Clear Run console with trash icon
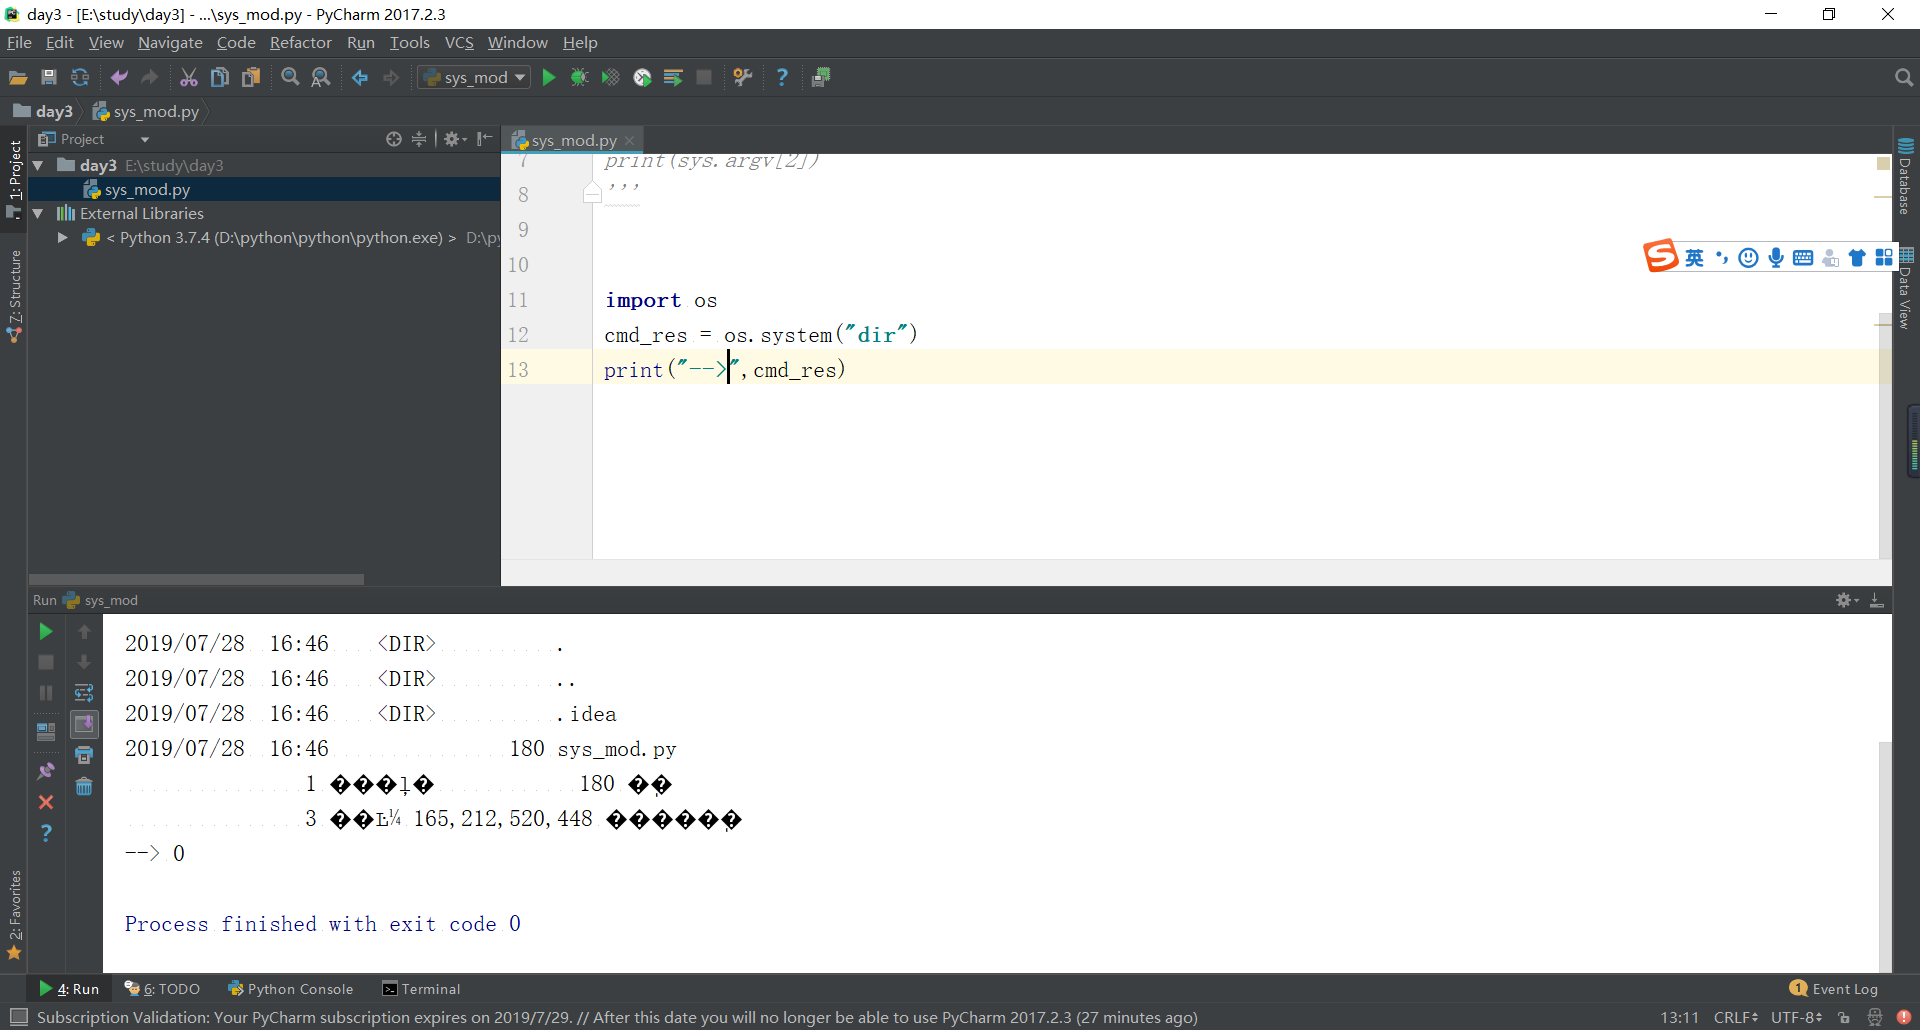Image resolution: width=1920 pixels, height=1030 pixels. [x=84, y=787]
